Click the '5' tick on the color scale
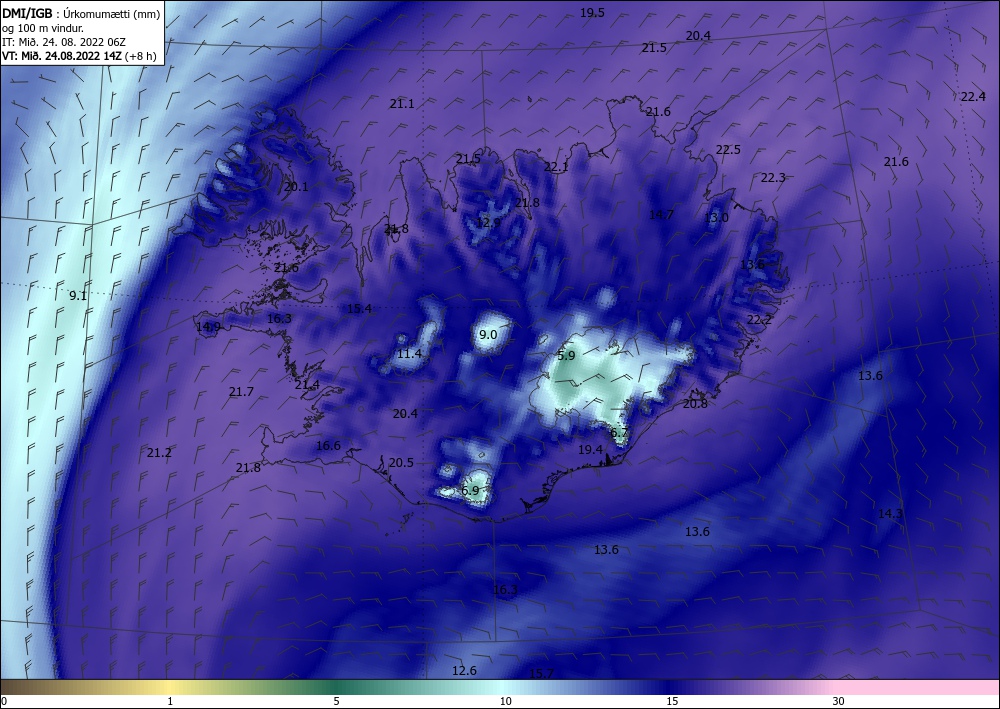 click(336, 701)
